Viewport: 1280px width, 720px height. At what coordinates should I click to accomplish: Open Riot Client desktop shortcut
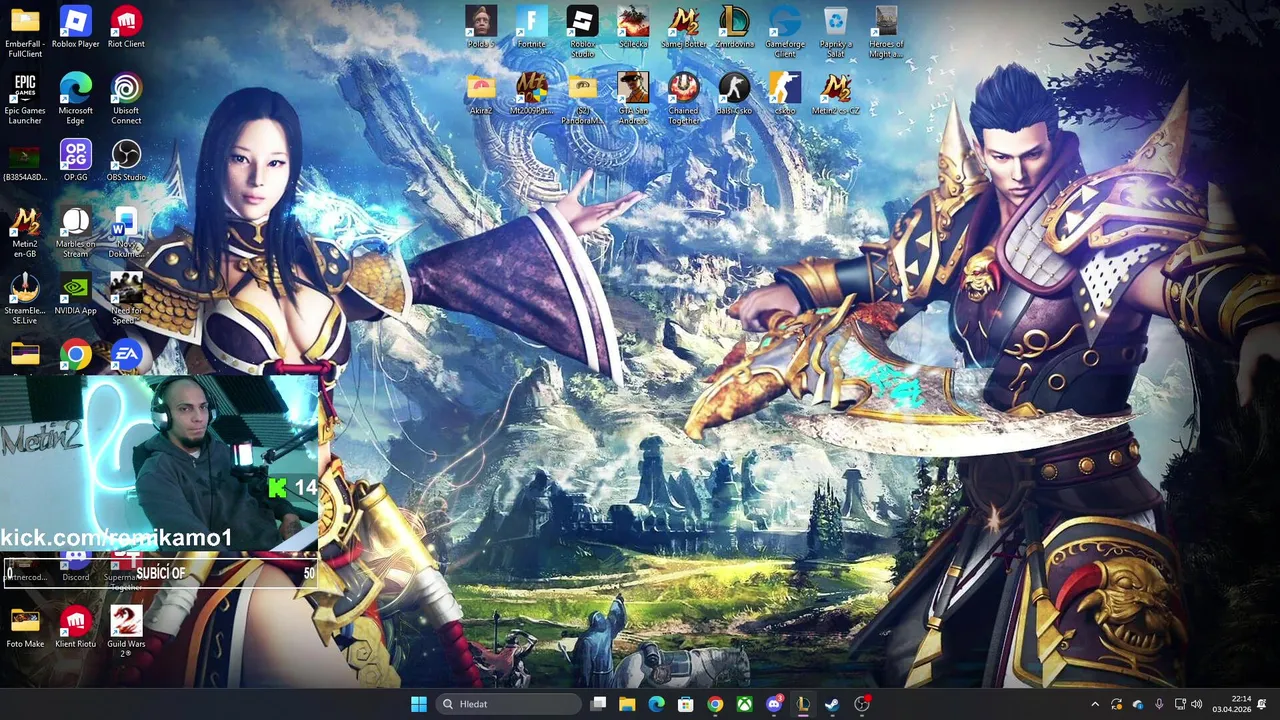[126, 27]
